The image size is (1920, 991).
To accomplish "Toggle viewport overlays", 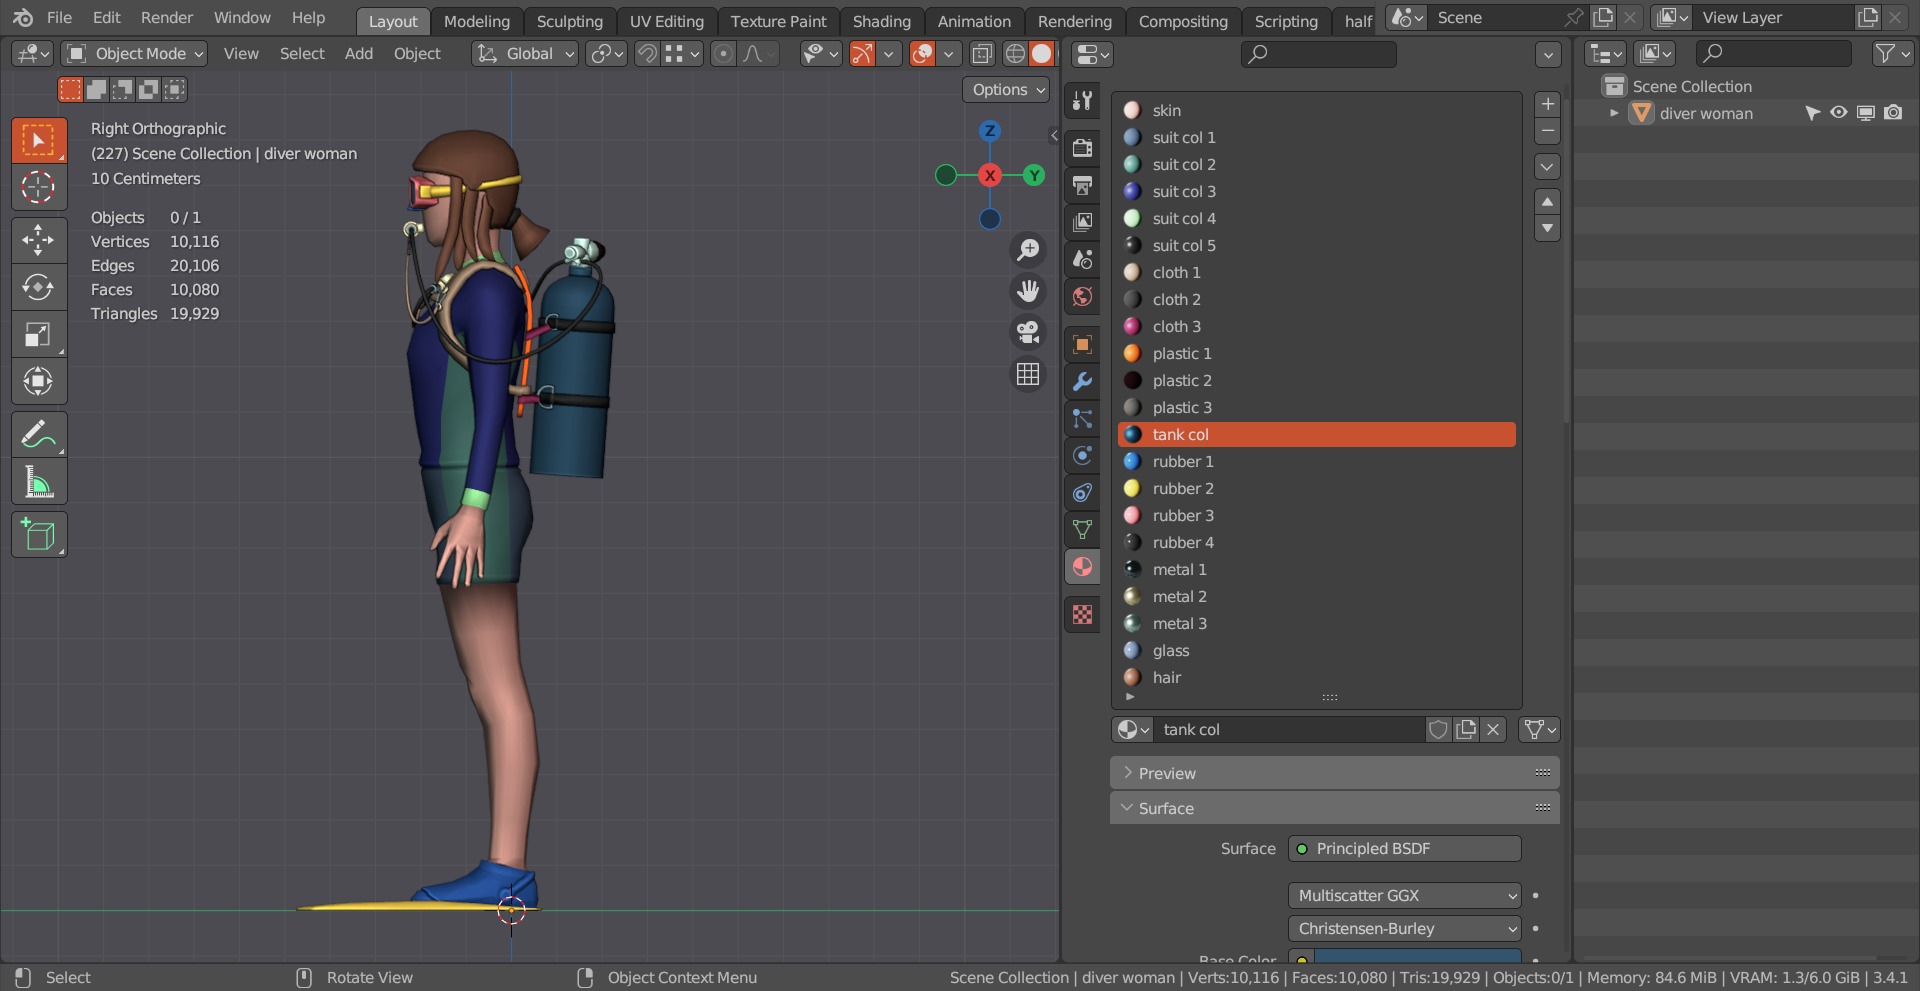I will click(x=923, y=54).
